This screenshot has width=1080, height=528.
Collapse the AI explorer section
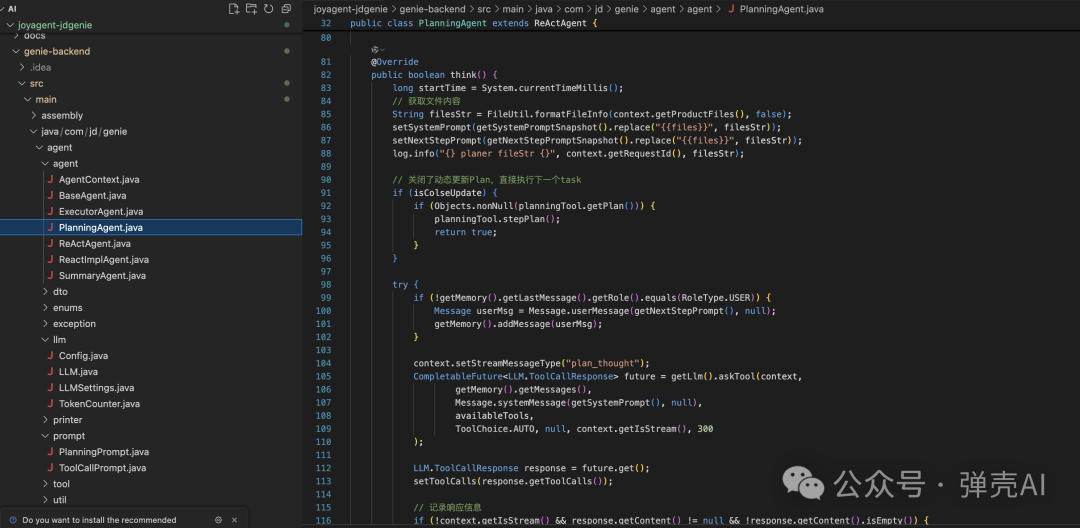pyautogui.click(x=3, y=9)
